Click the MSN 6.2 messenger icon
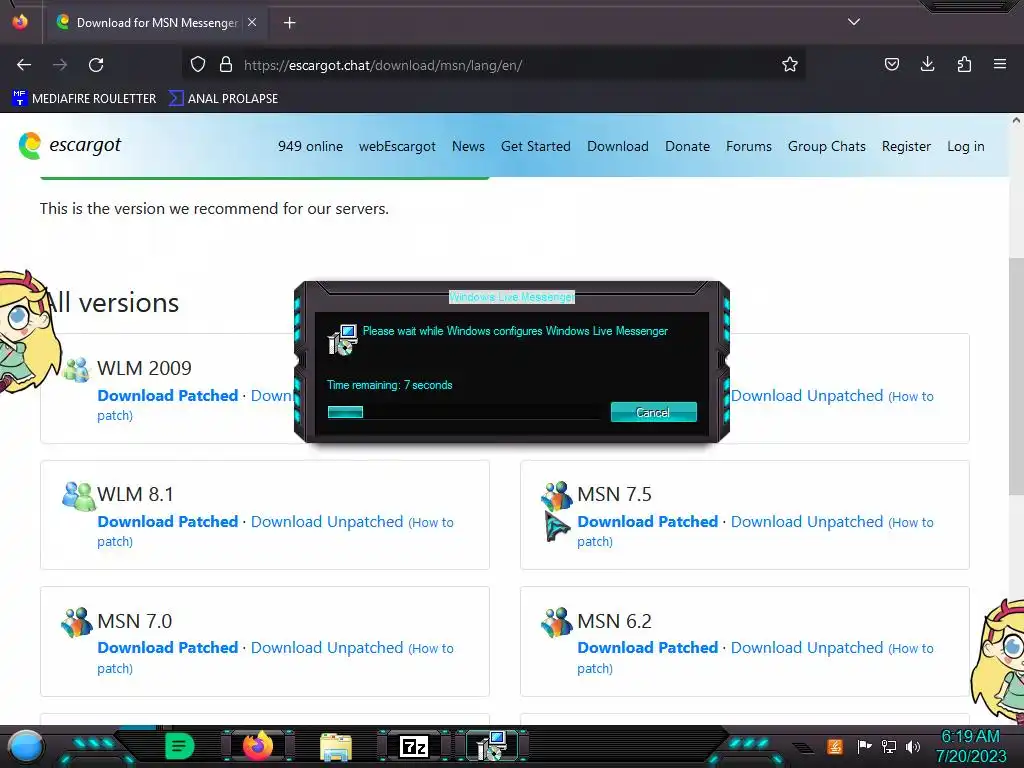This screenshot has height=768, width=1024. click(557, 622)
